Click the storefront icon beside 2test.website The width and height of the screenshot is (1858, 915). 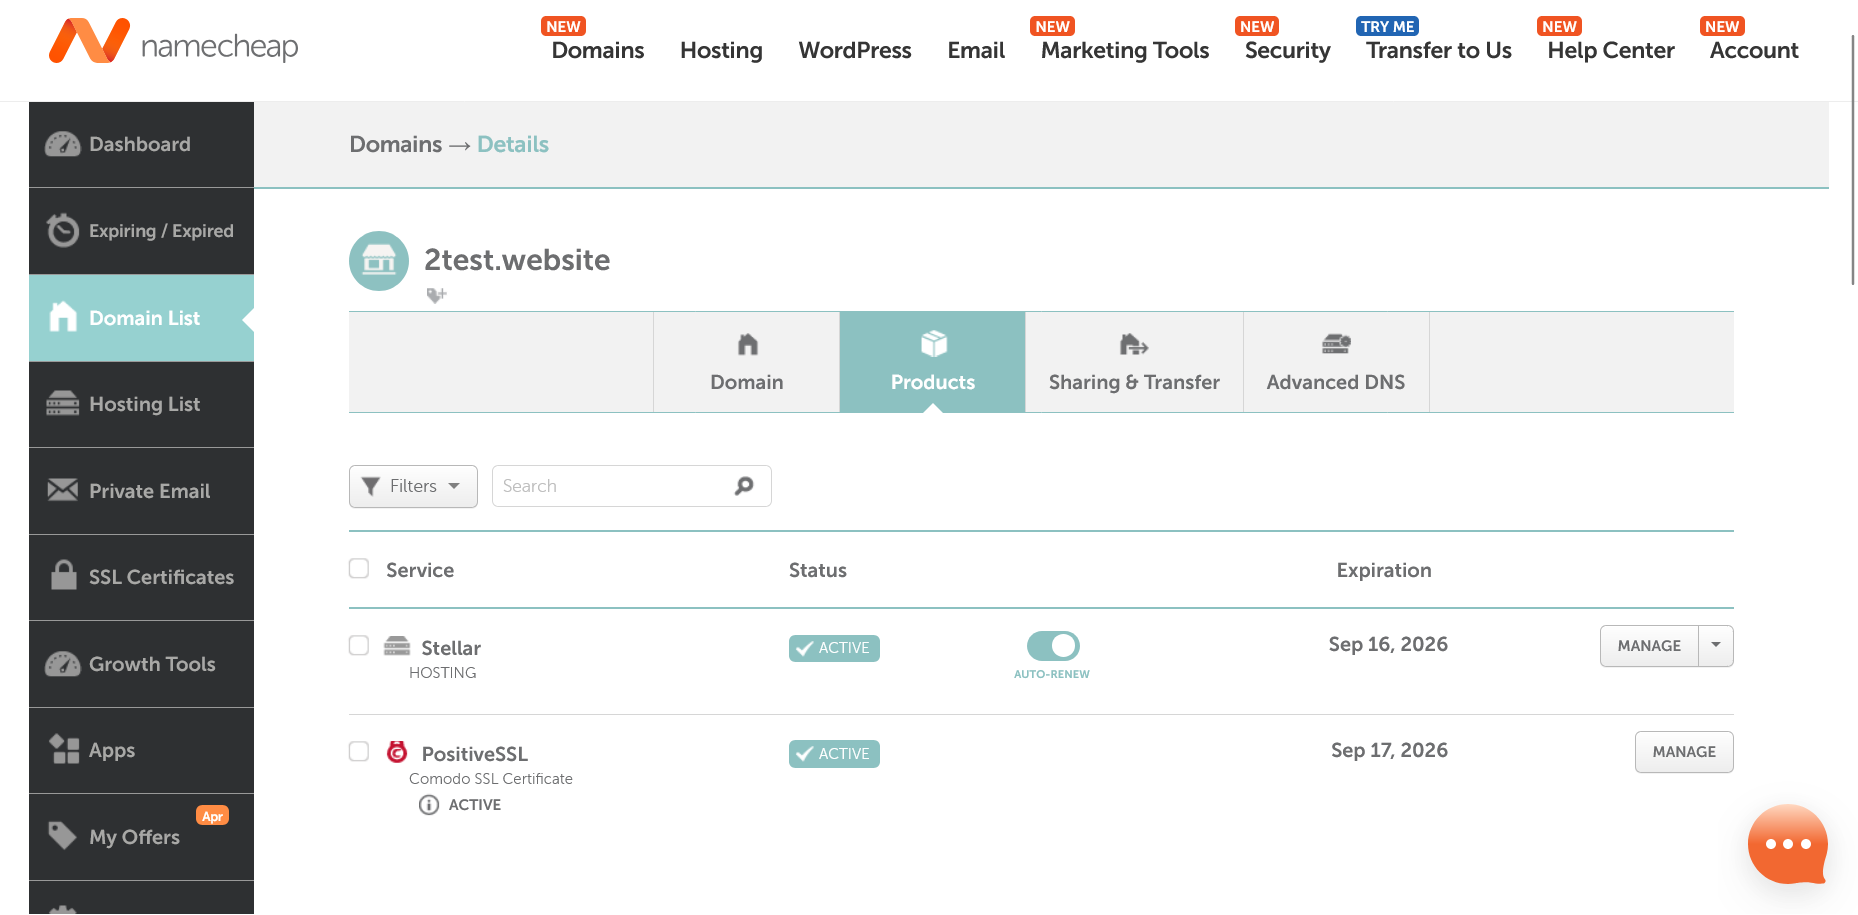pyautogui.click(x=379, y=261)
